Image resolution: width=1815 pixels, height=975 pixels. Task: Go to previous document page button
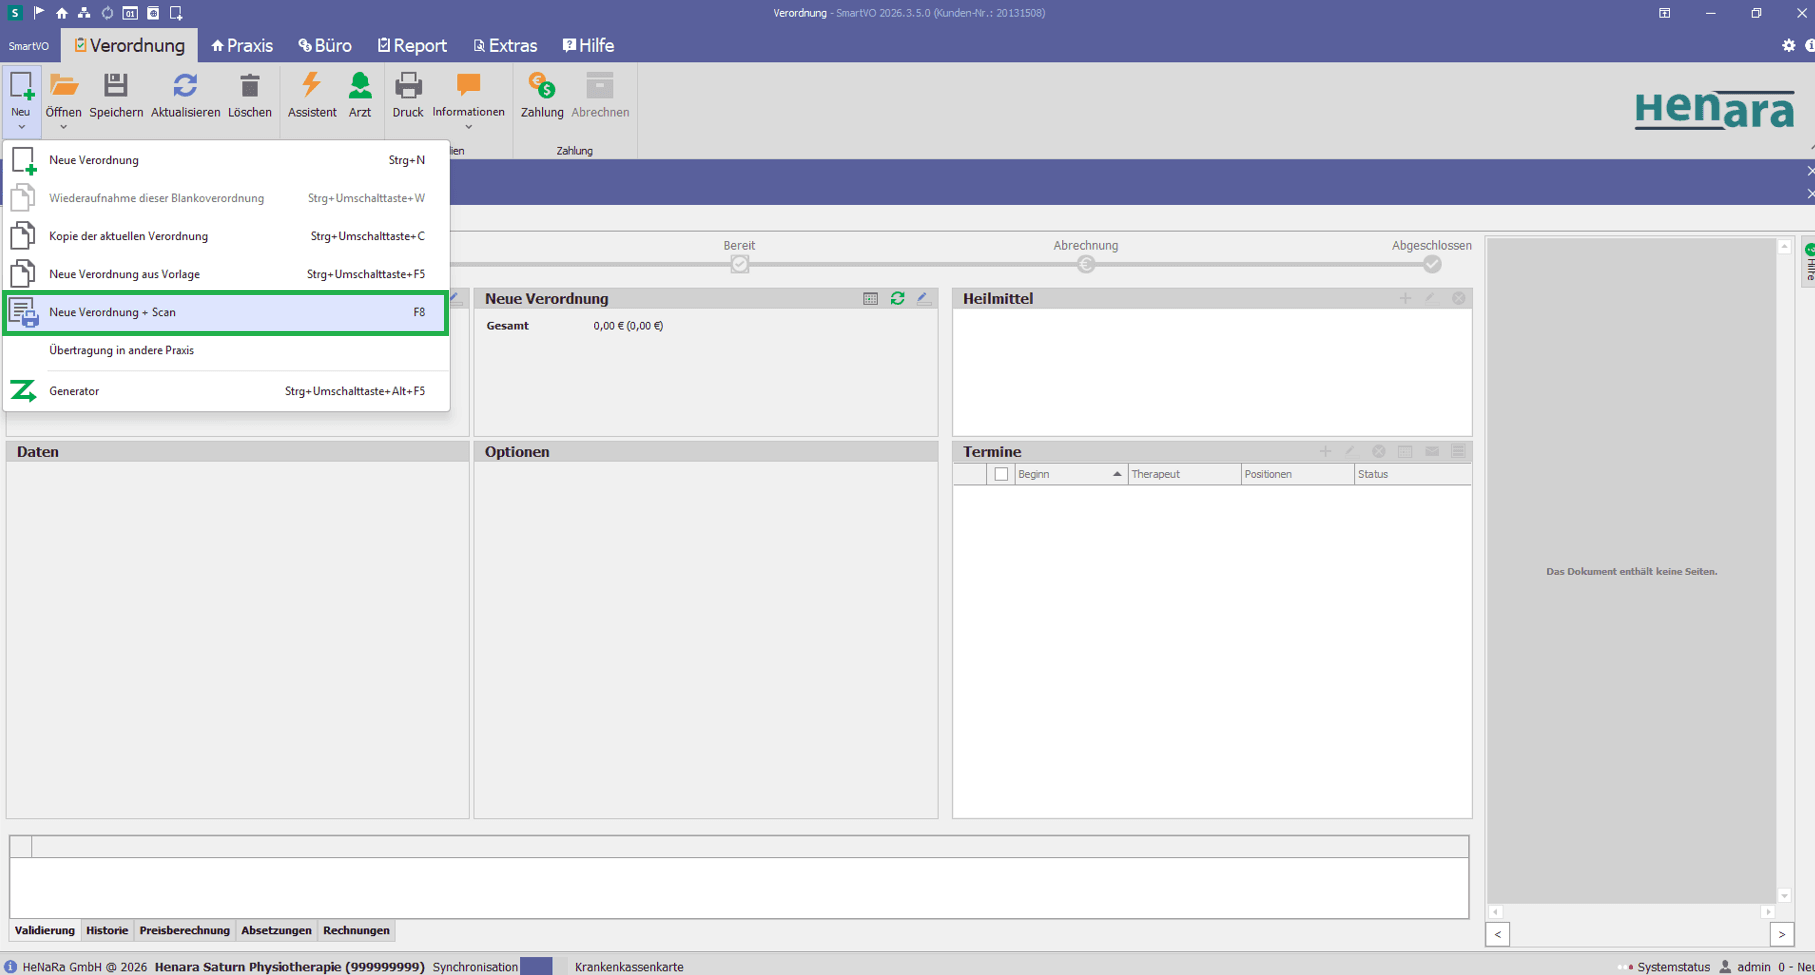[1498, 934]
